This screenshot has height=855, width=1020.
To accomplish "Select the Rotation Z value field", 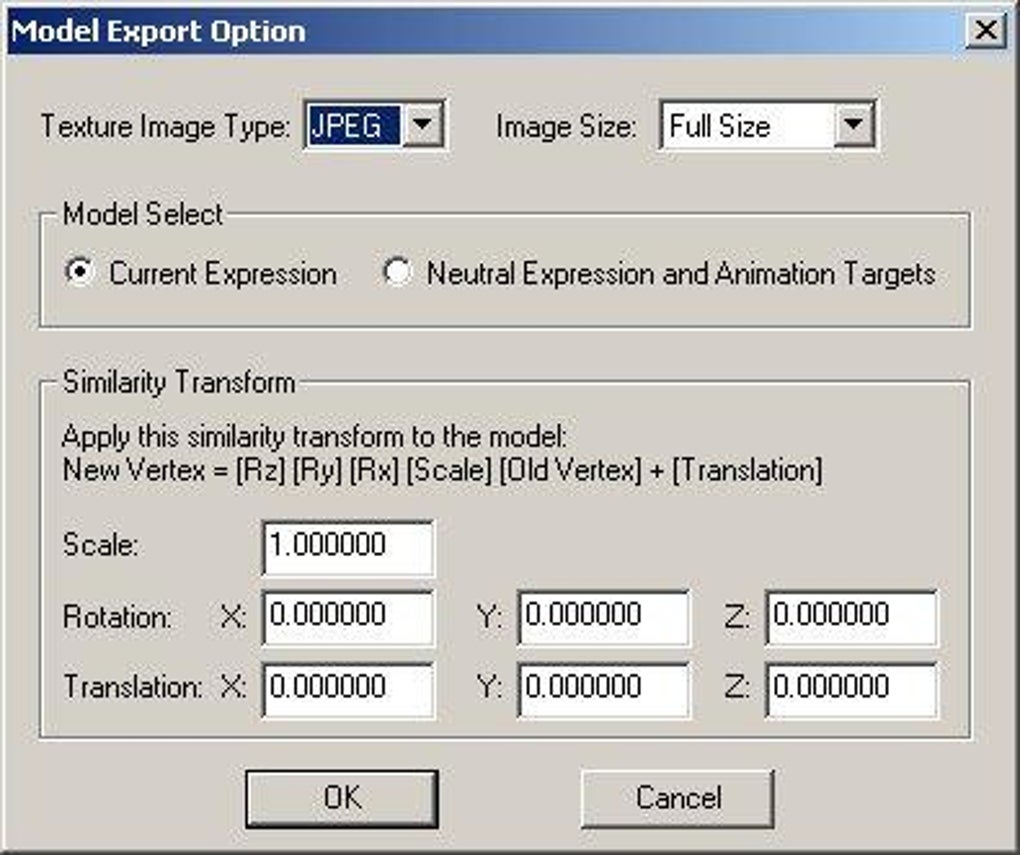I will [851, 617].
